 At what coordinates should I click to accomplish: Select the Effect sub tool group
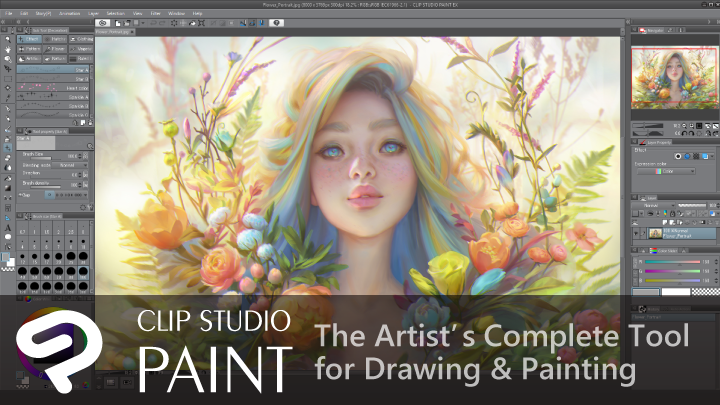click(29, 39)
